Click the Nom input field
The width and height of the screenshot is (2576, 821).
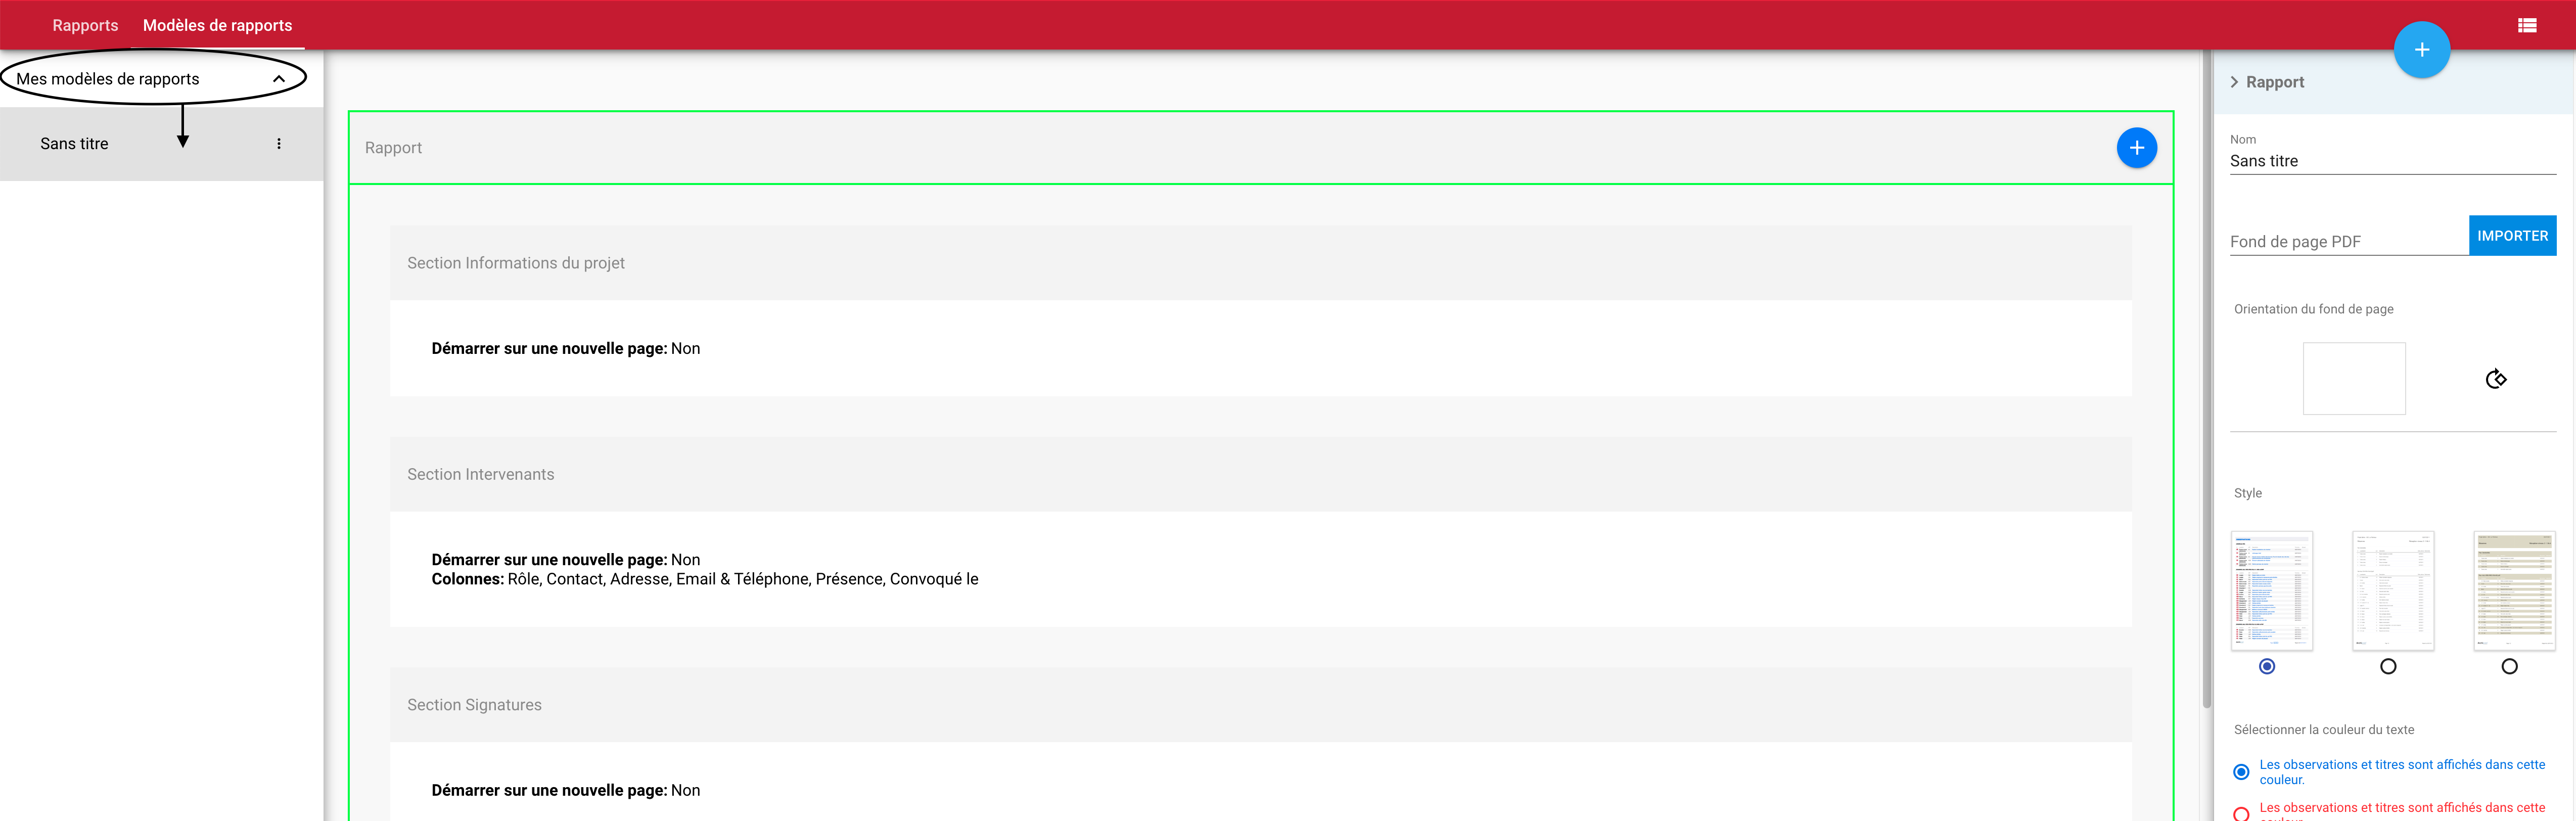point(2392,161)
